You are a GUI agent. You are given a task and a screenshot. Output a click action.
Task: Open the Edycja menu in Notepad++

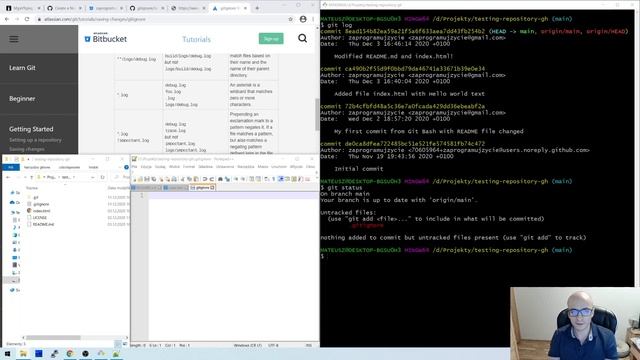pyautogui.click(x=146, y=167)
